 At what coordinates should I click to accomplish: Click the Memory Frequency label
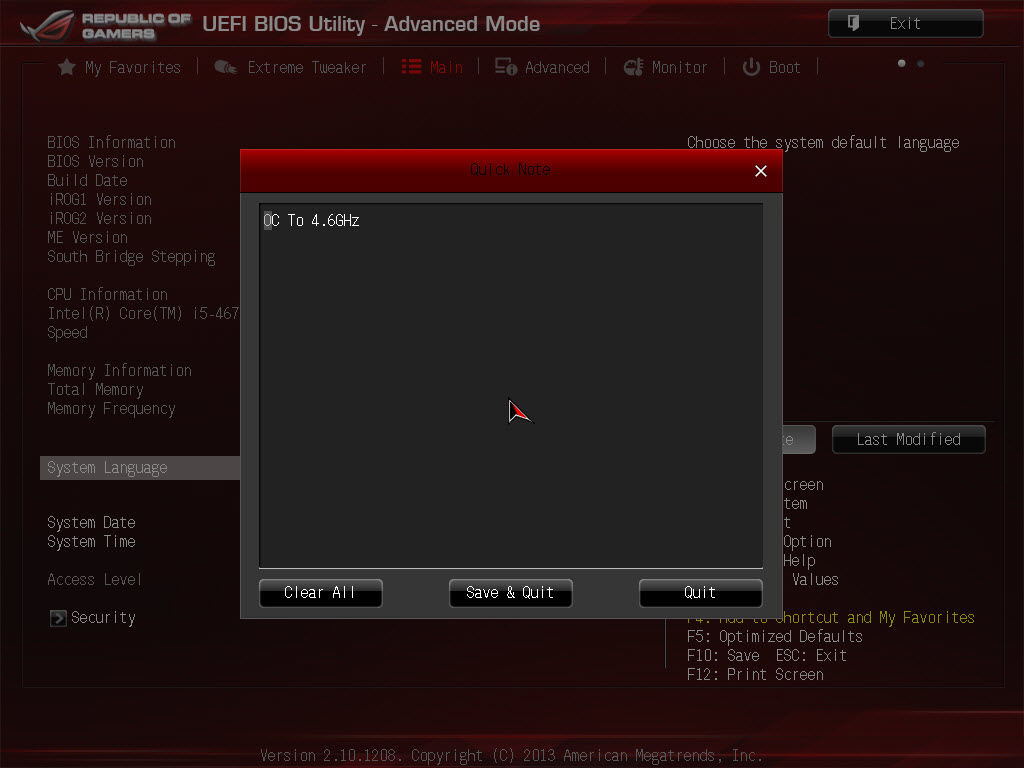point(112,409)
